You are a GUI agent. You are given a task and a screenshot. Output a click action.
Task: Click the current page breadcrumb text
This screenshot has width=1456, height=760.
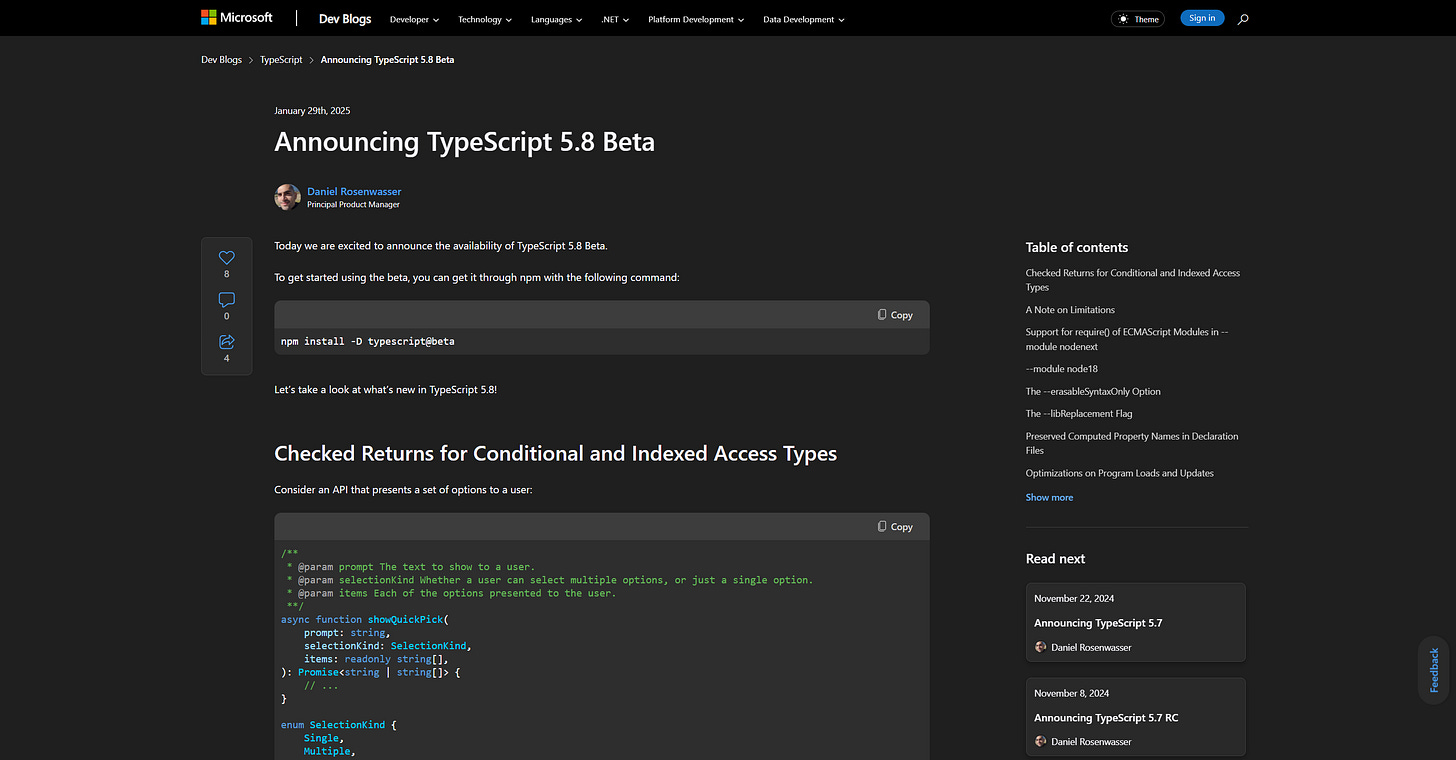pyautogui.click(x=387, y=60)
